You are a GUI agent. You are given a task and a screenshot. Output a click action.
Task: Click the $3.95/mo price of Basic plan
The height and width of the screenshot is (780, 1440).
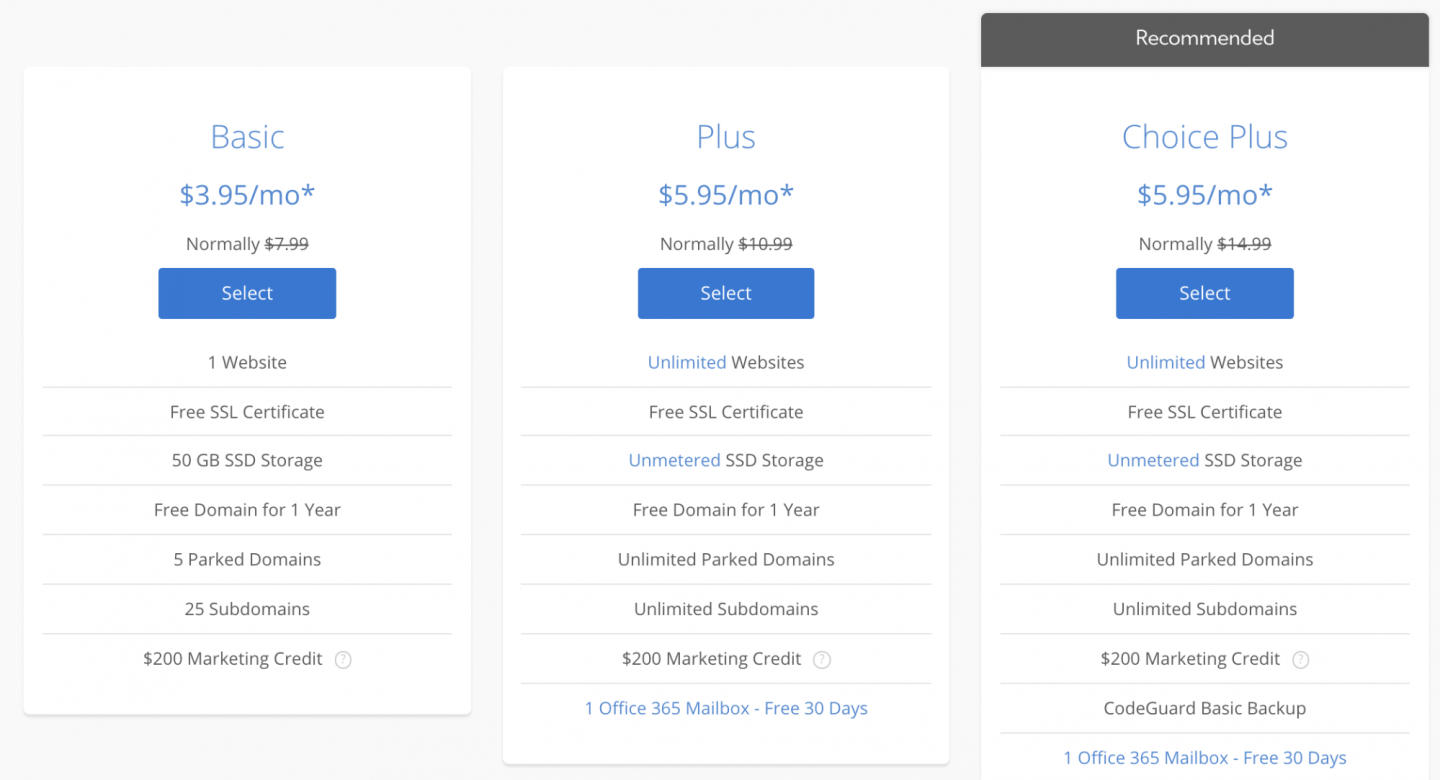247,194
